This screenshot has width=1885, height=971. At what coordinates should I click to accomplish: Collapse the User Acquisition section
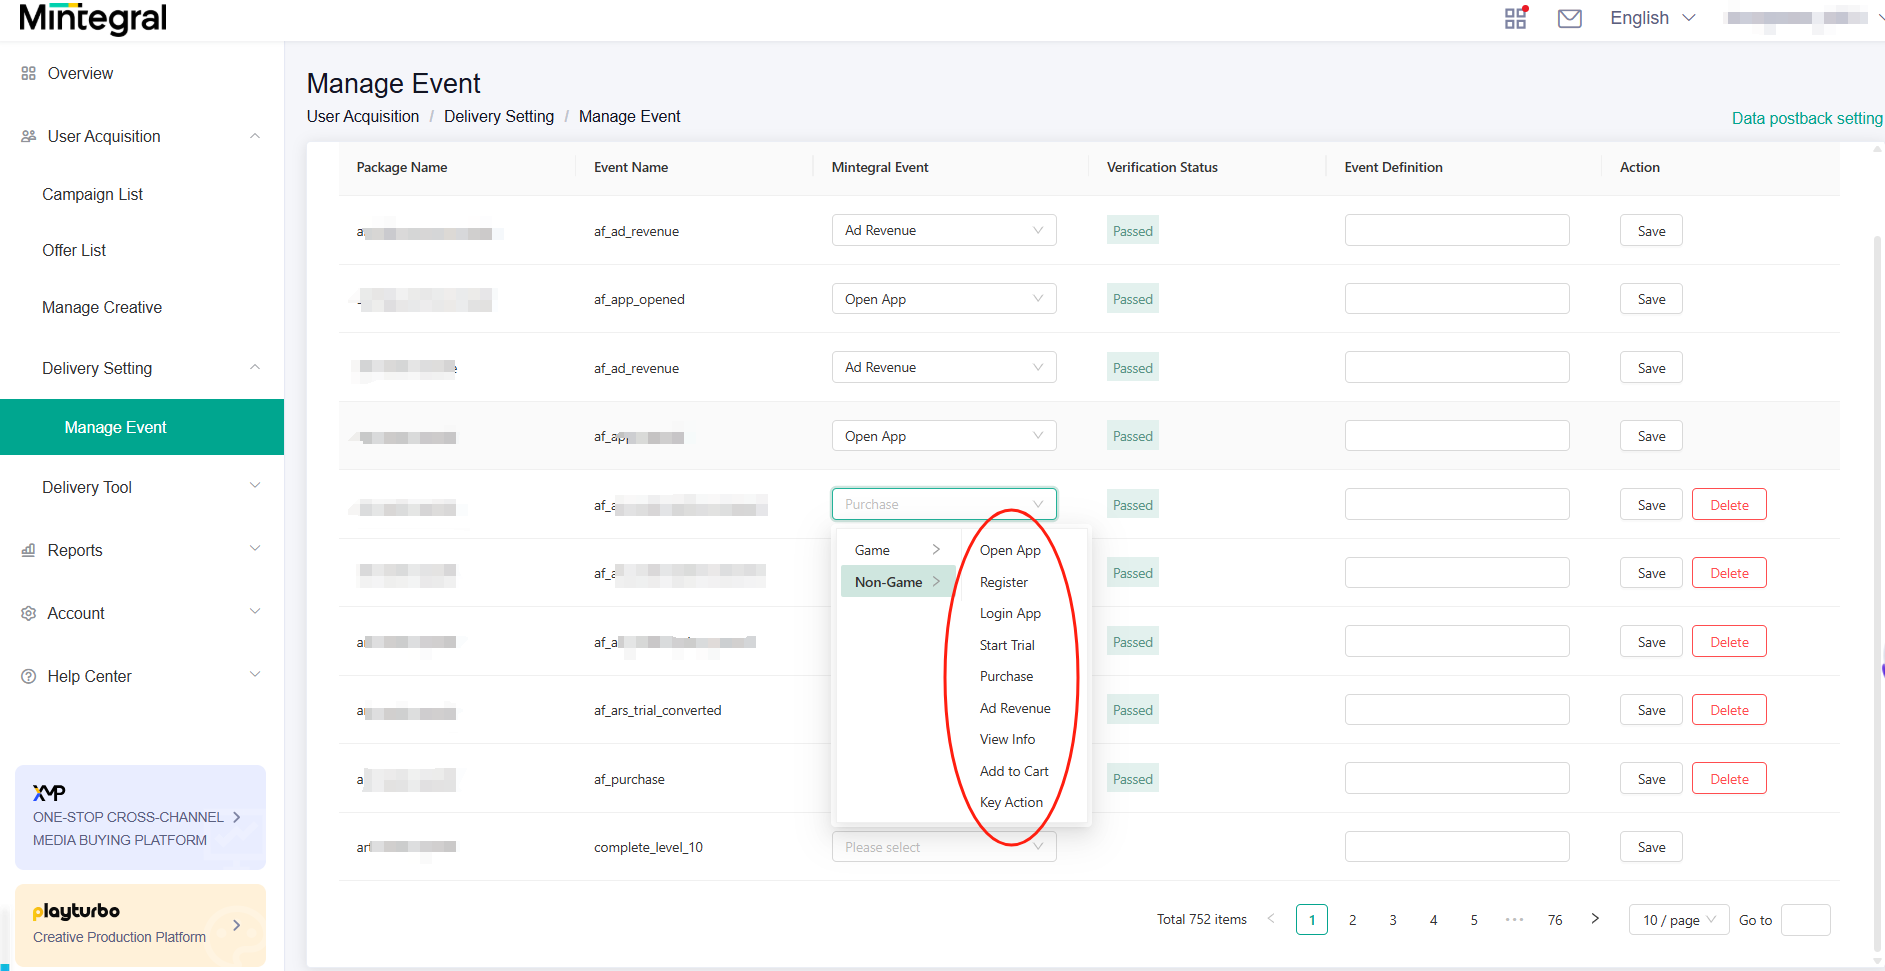(x=255, y=136)
